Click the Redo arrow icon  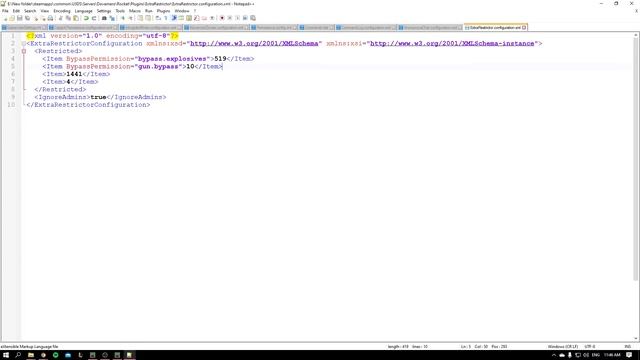coord(94,18)
